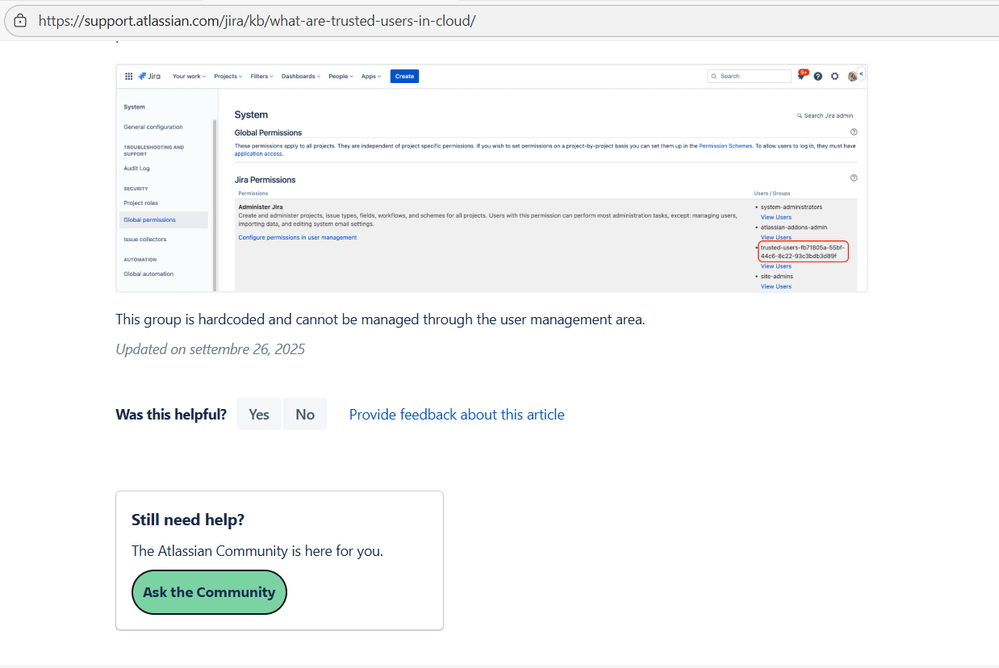This screenshot has width=999, height=668.
Task: Answer No to Was this helpful
Action: coord(305,414)
